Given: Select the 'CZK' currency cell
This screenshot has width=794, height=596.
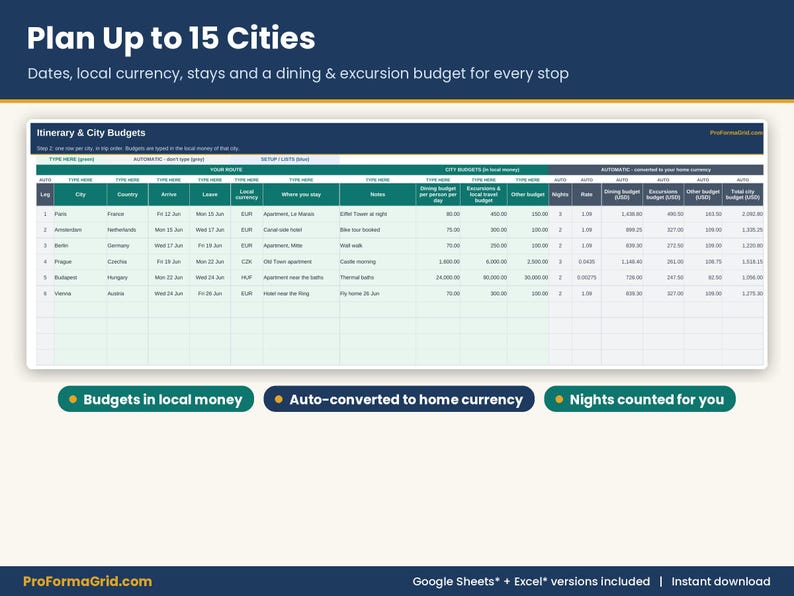Looking at the screenshot, I should [247, 262].
